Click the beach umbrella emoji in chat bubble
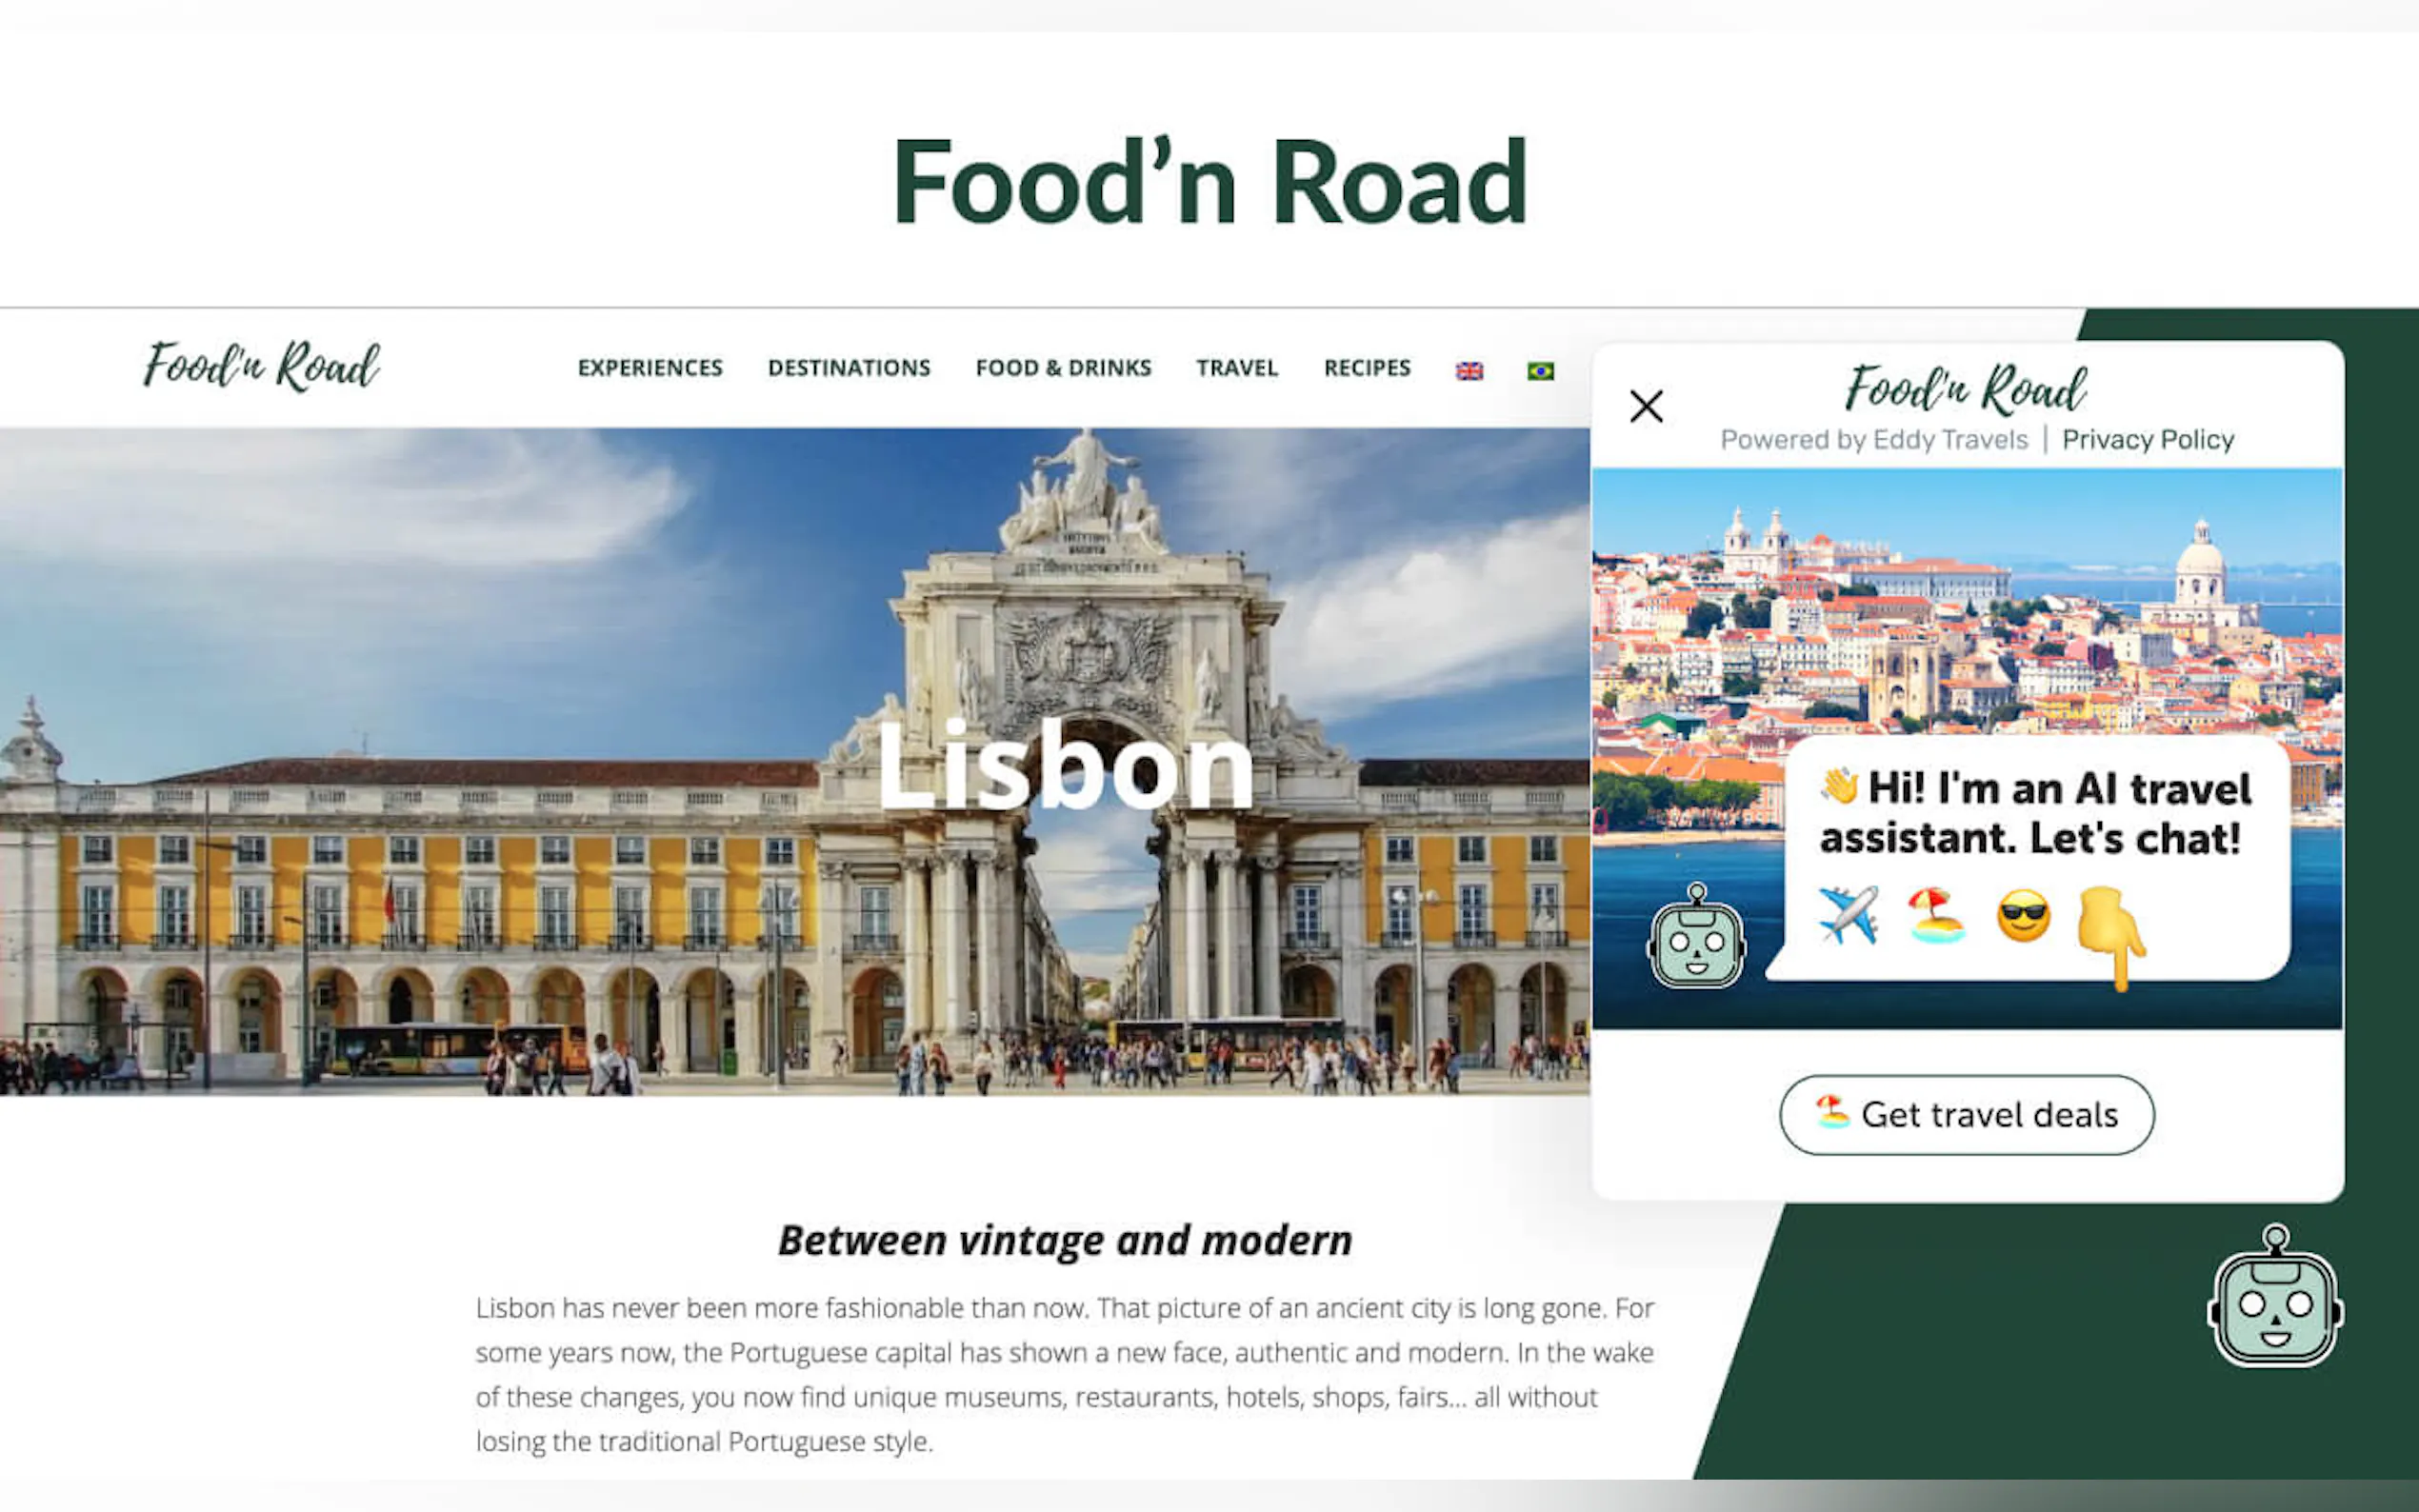Image resolution: width=2419 pixels, height=1512 pixels. (1937, 915)
